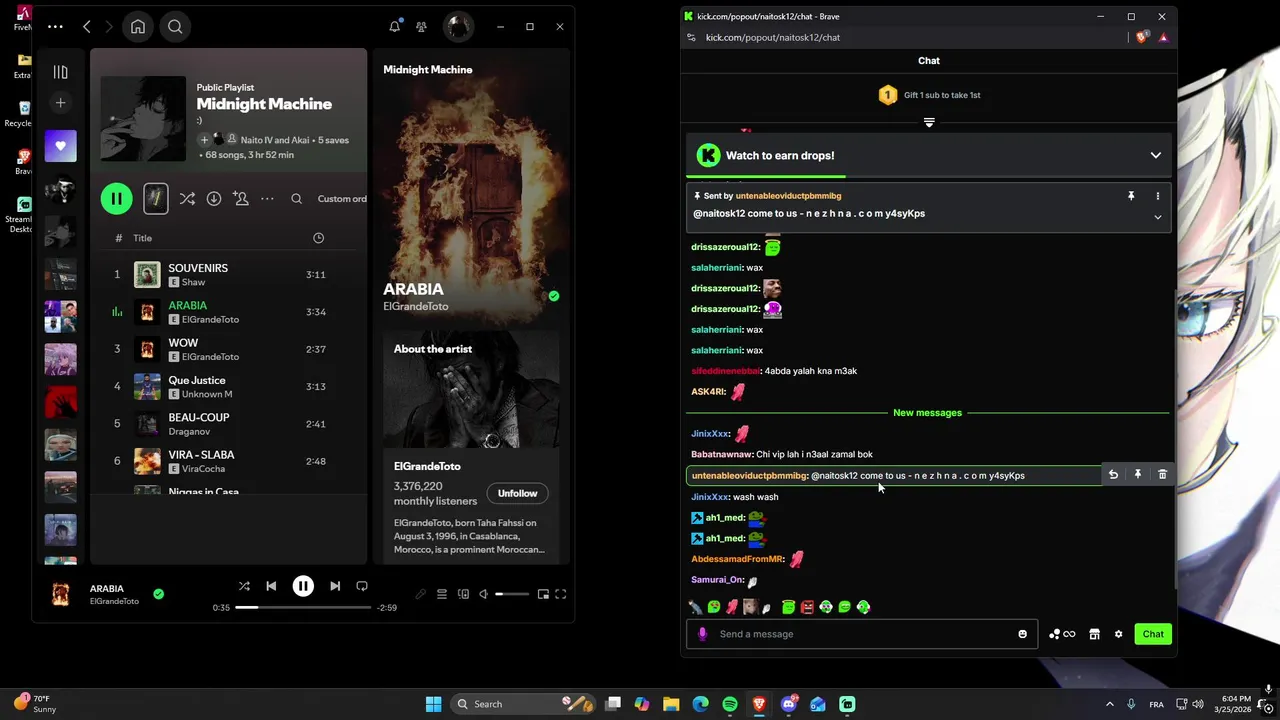Open Liked Songs in the Spotify sidebar
This screenshot has height=720, width=1280.
point(60,146)
